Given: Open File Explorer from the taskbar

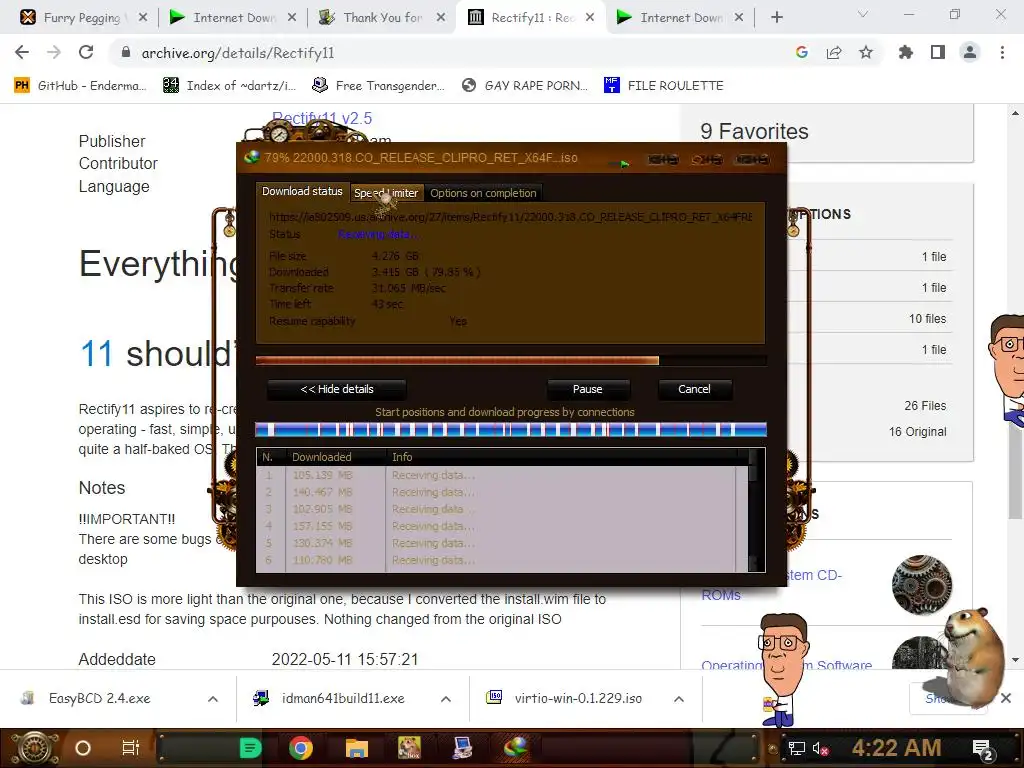Looking at the screenshot, I should (x=357, y=748).
